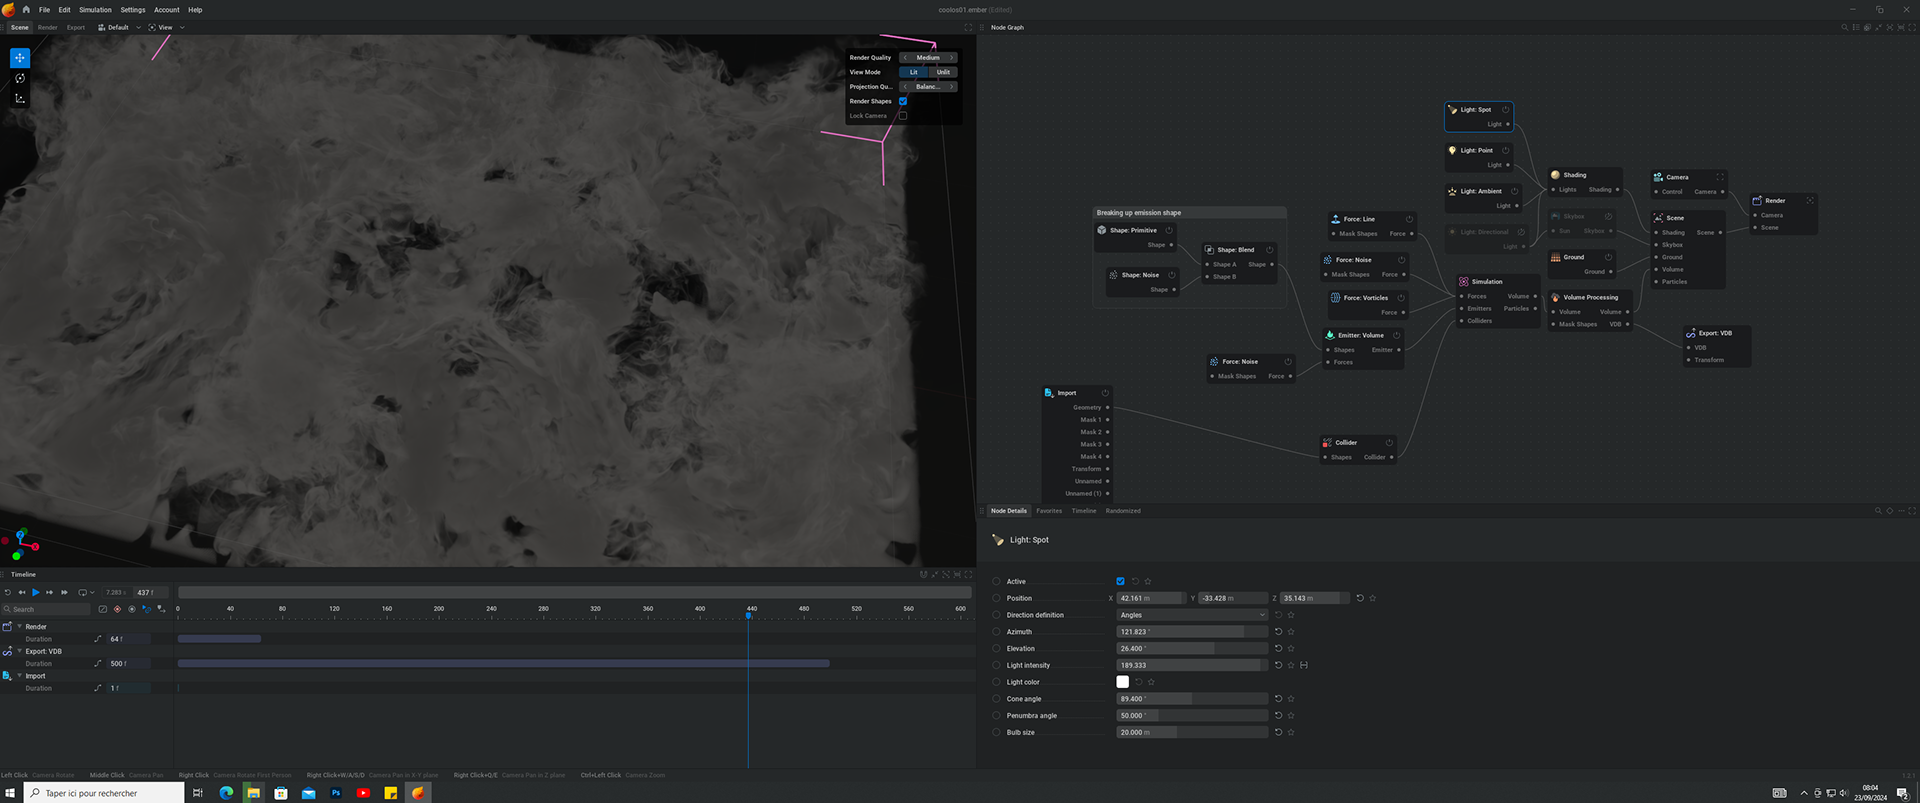Set View Mode to Unlit
1920x803 pixels.
(943, 72)
